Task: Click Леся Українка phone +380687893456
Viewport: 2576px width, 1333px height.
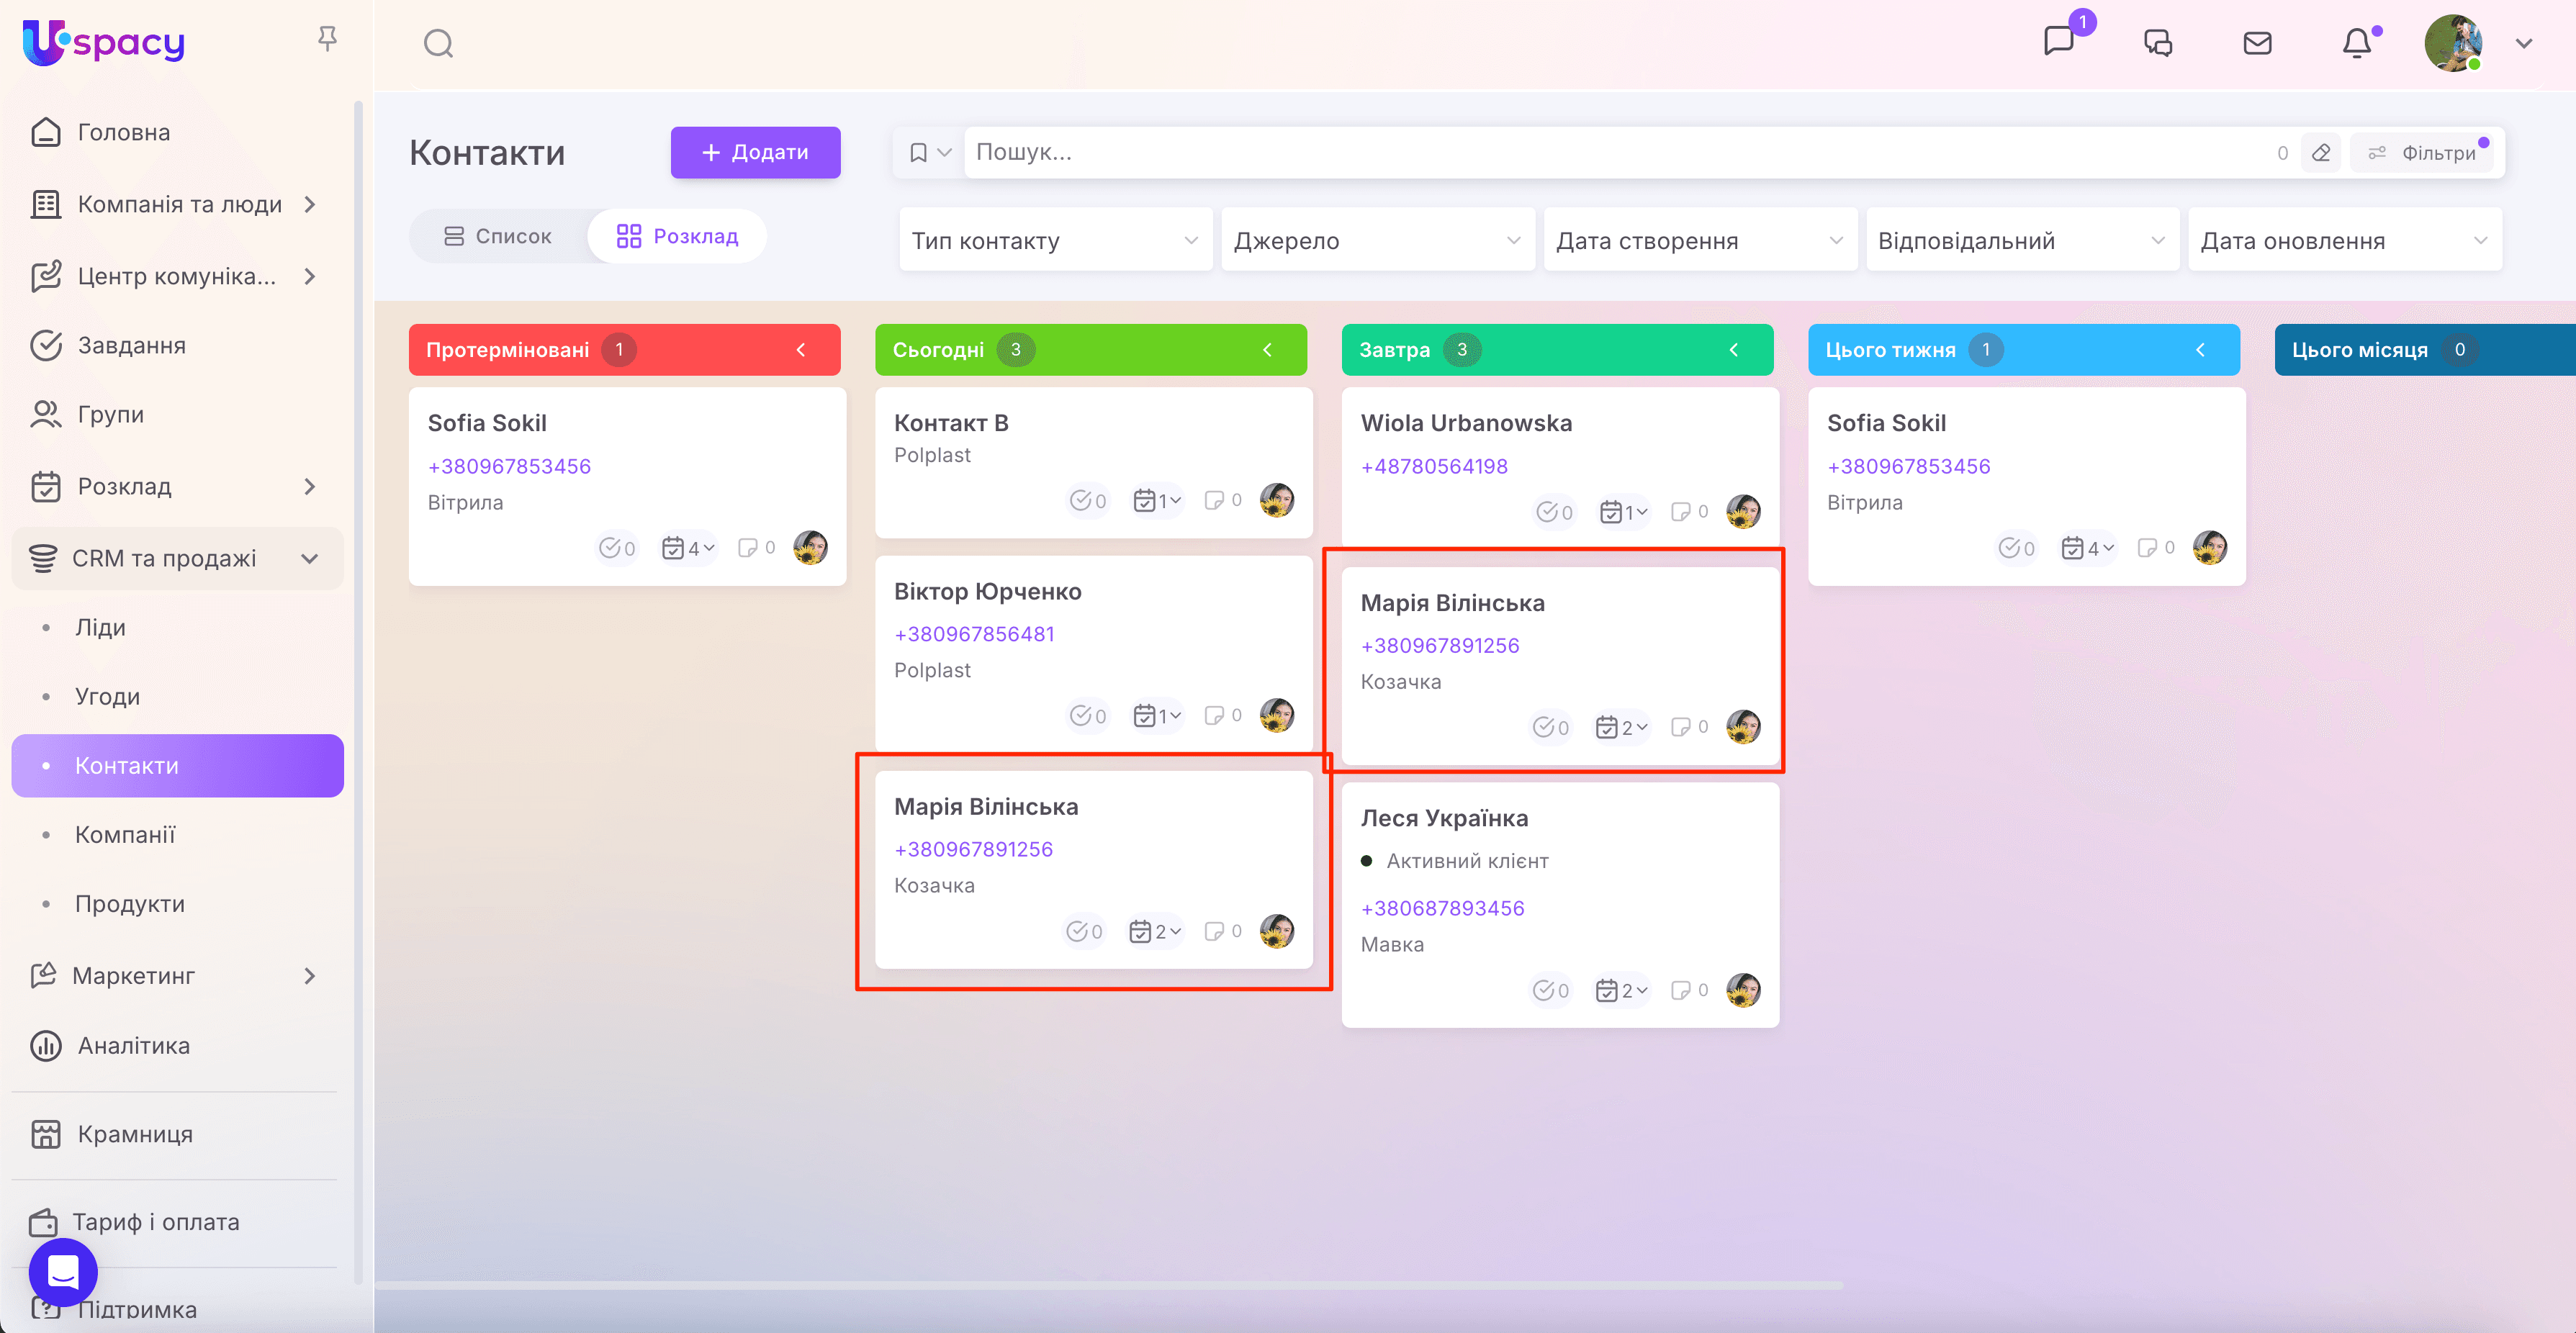Action: [1442, 908]
